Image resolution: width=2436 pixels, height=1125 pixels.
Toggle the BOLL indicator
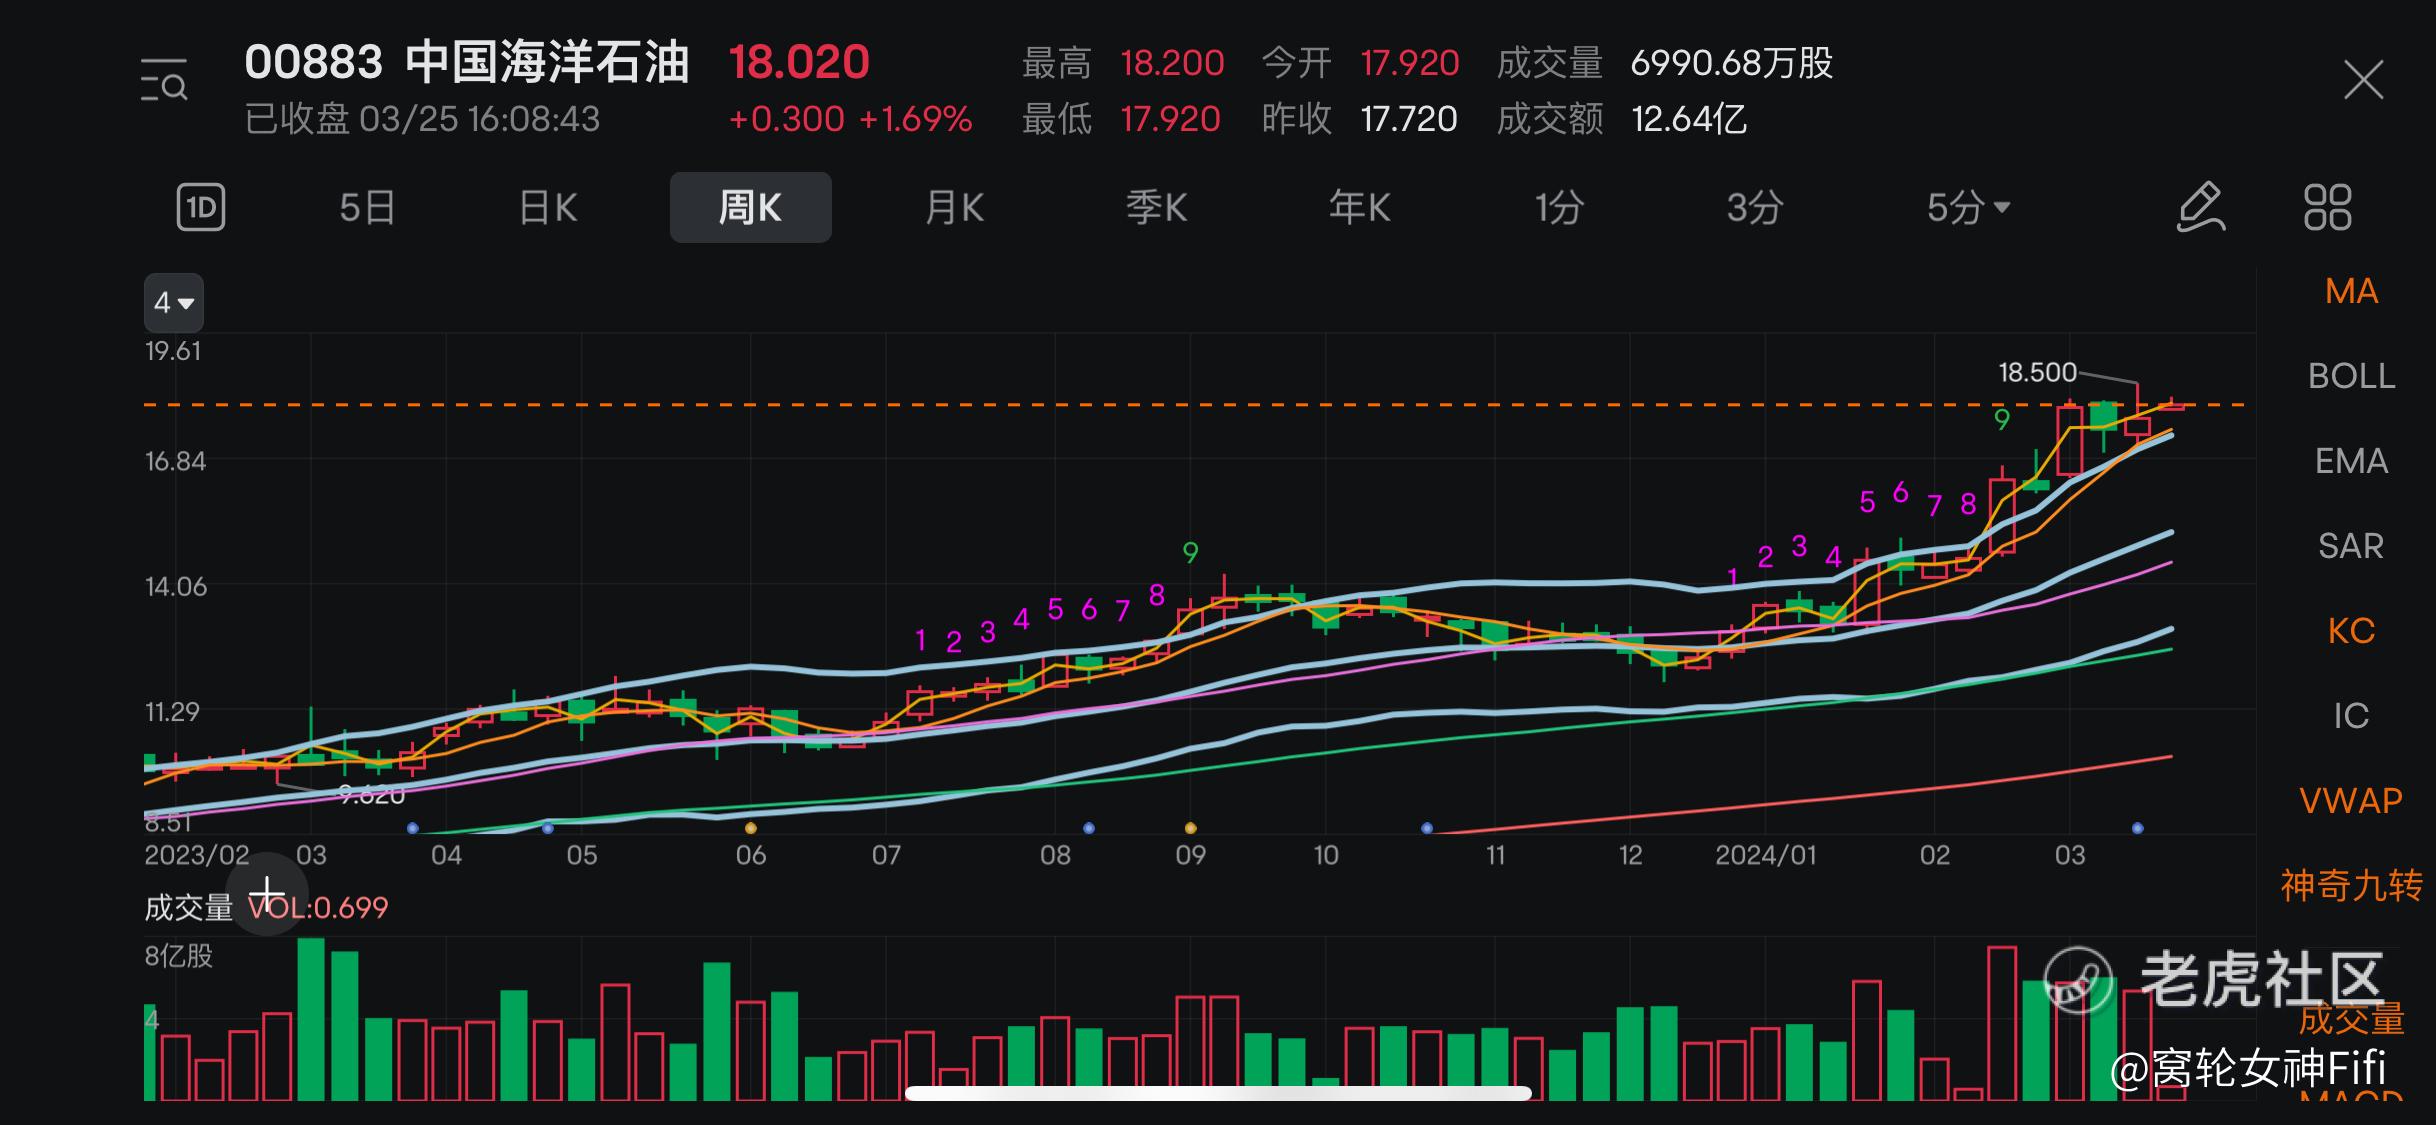click(2351, 376)
